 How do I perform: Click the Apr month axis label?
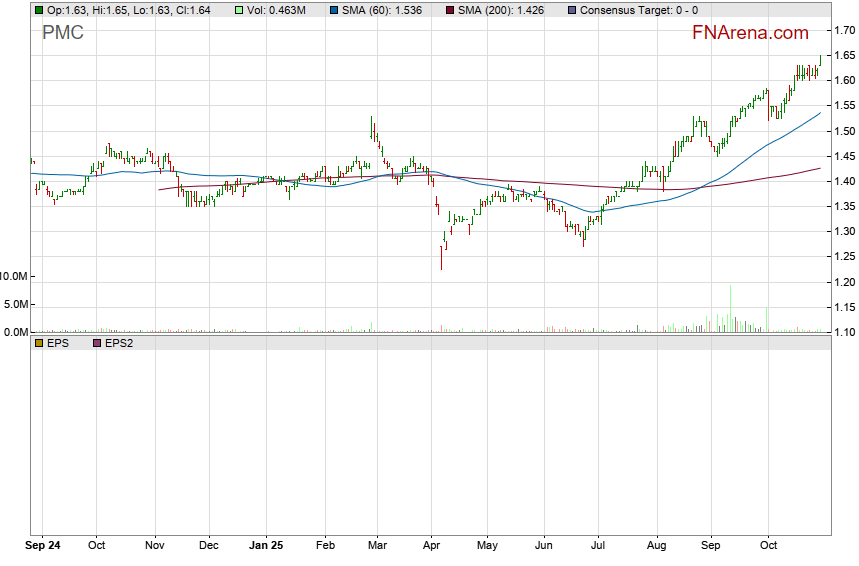pos(430,546)
